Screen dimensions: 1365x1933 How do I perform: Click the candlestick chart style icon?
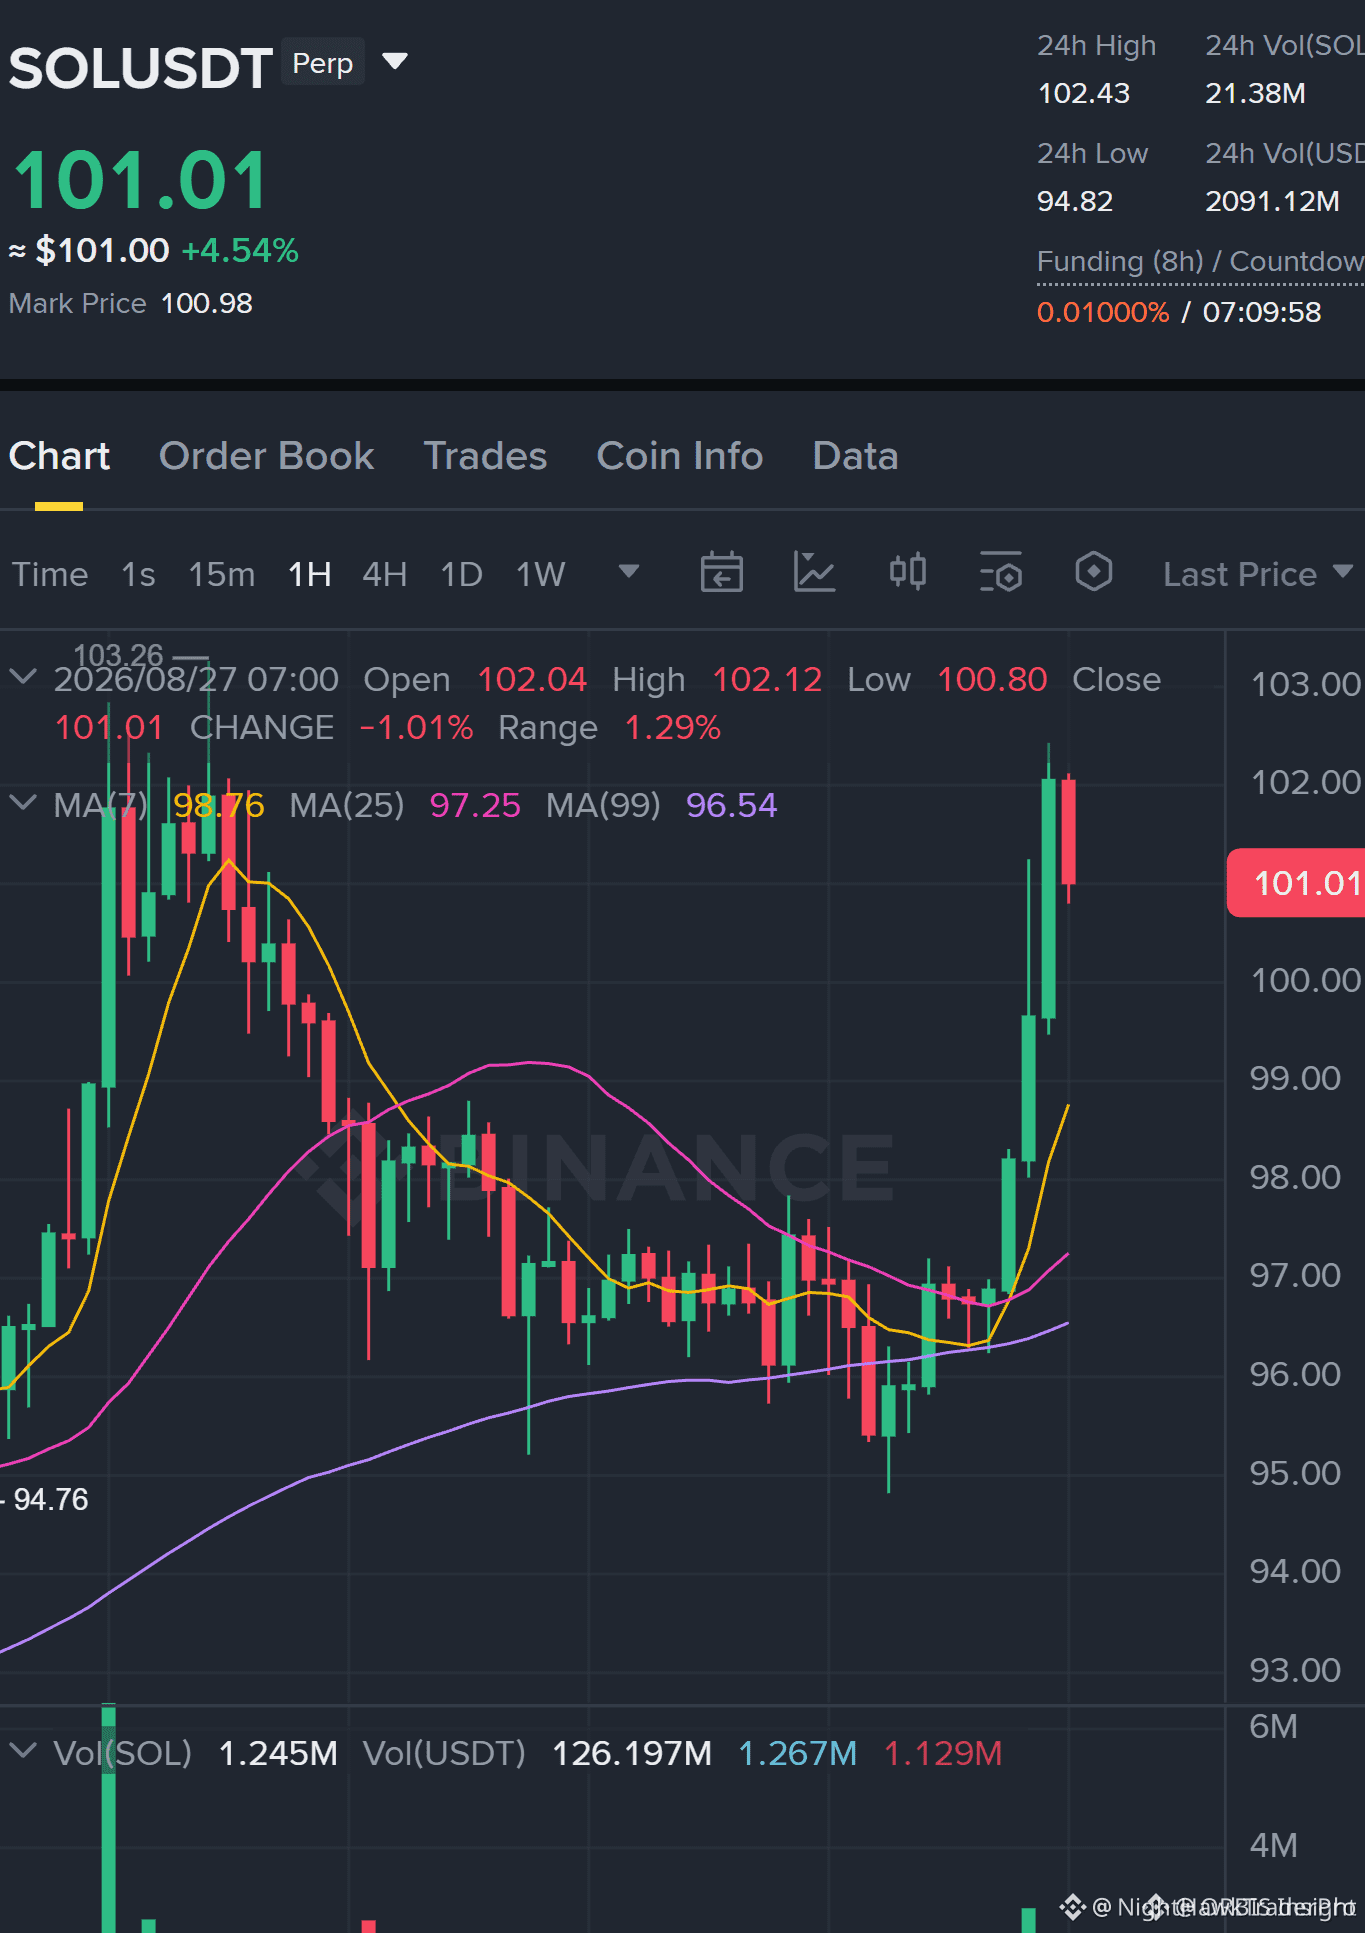coord(908,572)
